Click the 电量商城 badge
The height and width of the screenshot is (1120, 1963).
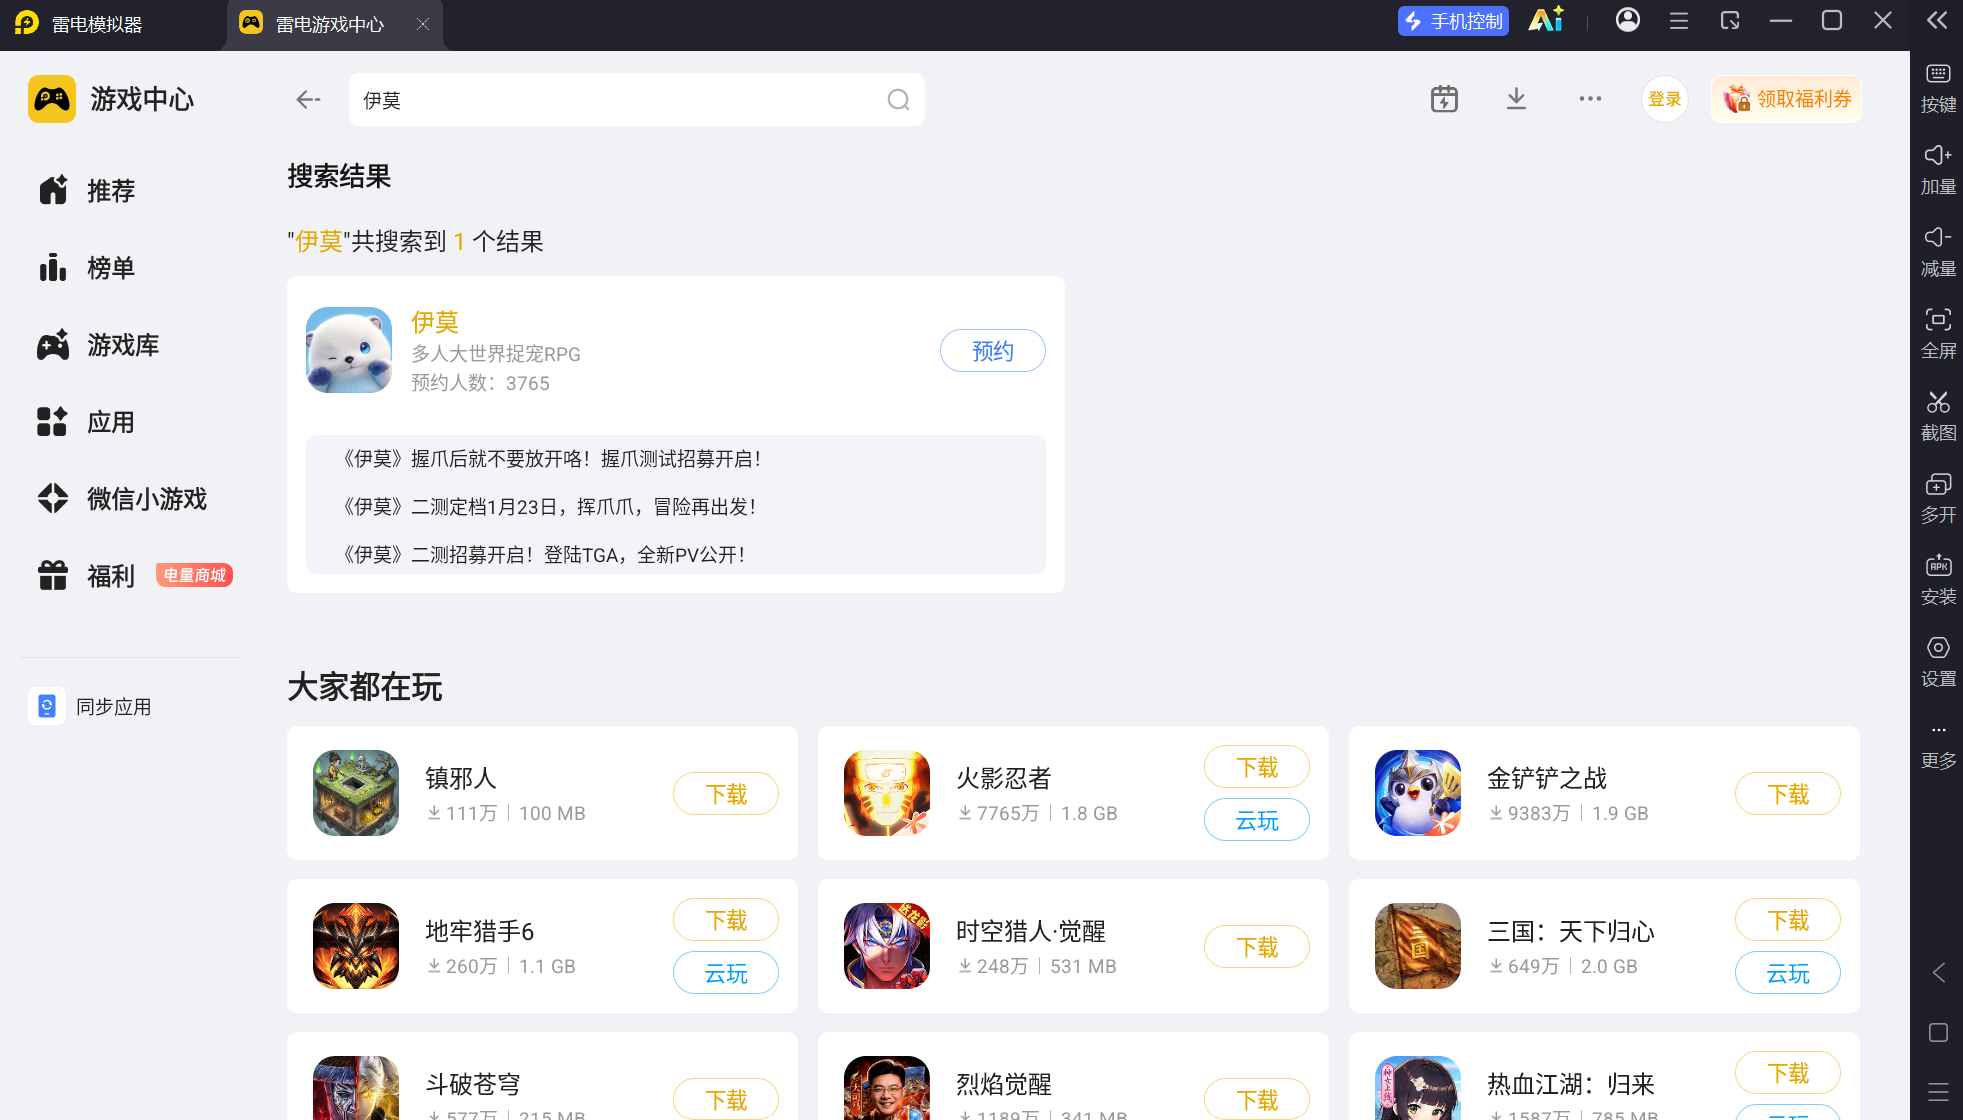[x=195, y=575]
